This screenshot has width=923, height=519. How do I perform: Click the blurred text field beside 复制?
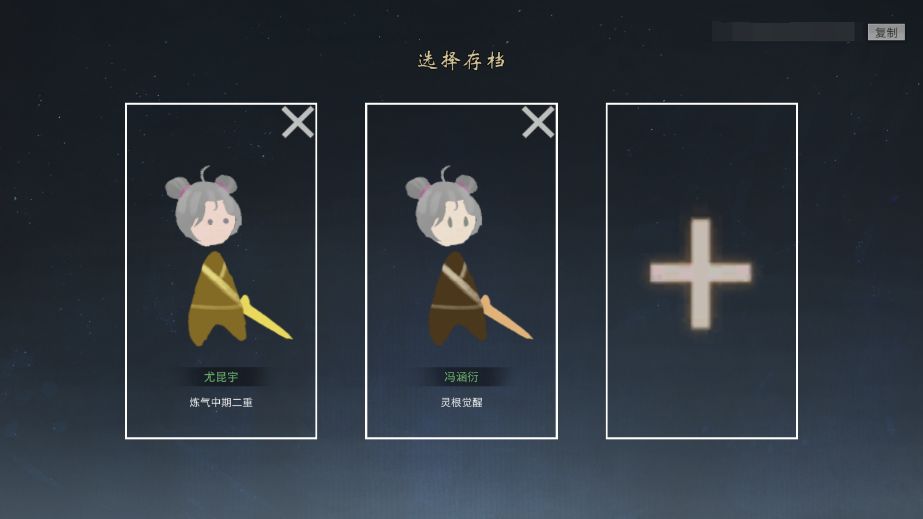tap(783, 32)
